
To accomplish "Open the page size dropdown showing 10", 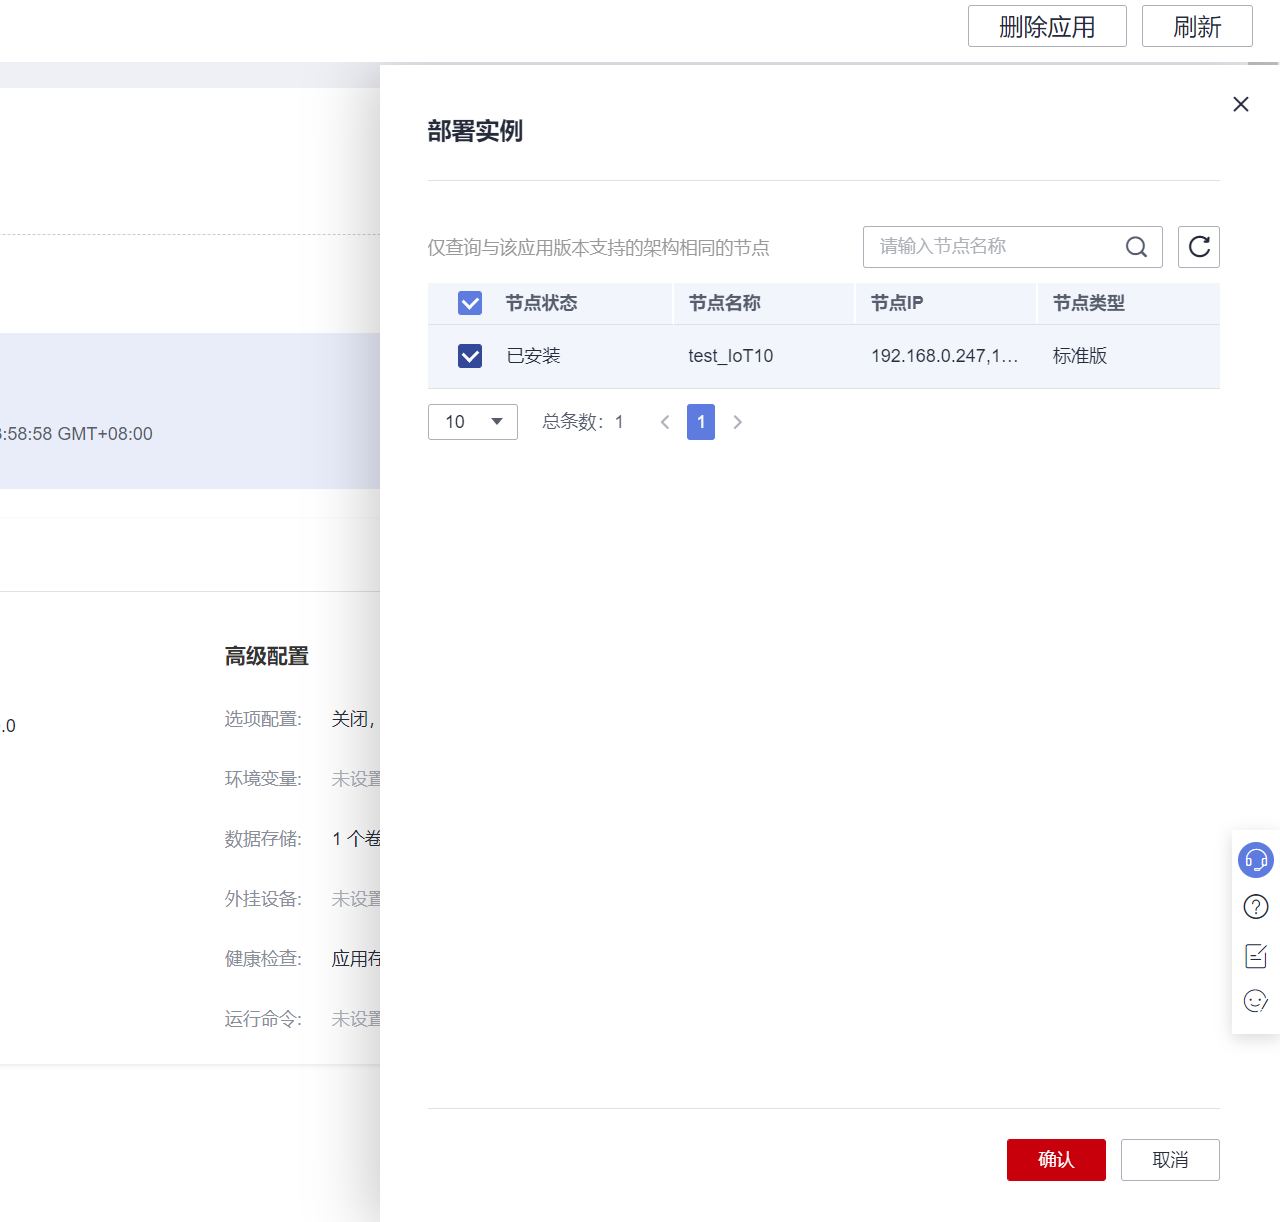I will click(473, 422).
